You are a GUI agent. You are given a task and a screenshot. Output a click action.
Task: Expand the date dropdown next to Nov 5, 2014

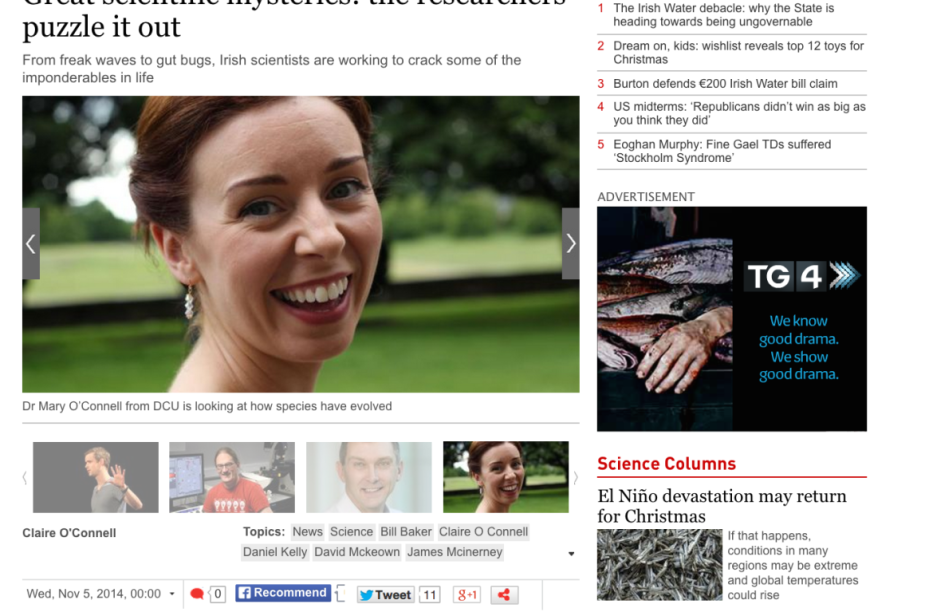[x=171, y=594]
